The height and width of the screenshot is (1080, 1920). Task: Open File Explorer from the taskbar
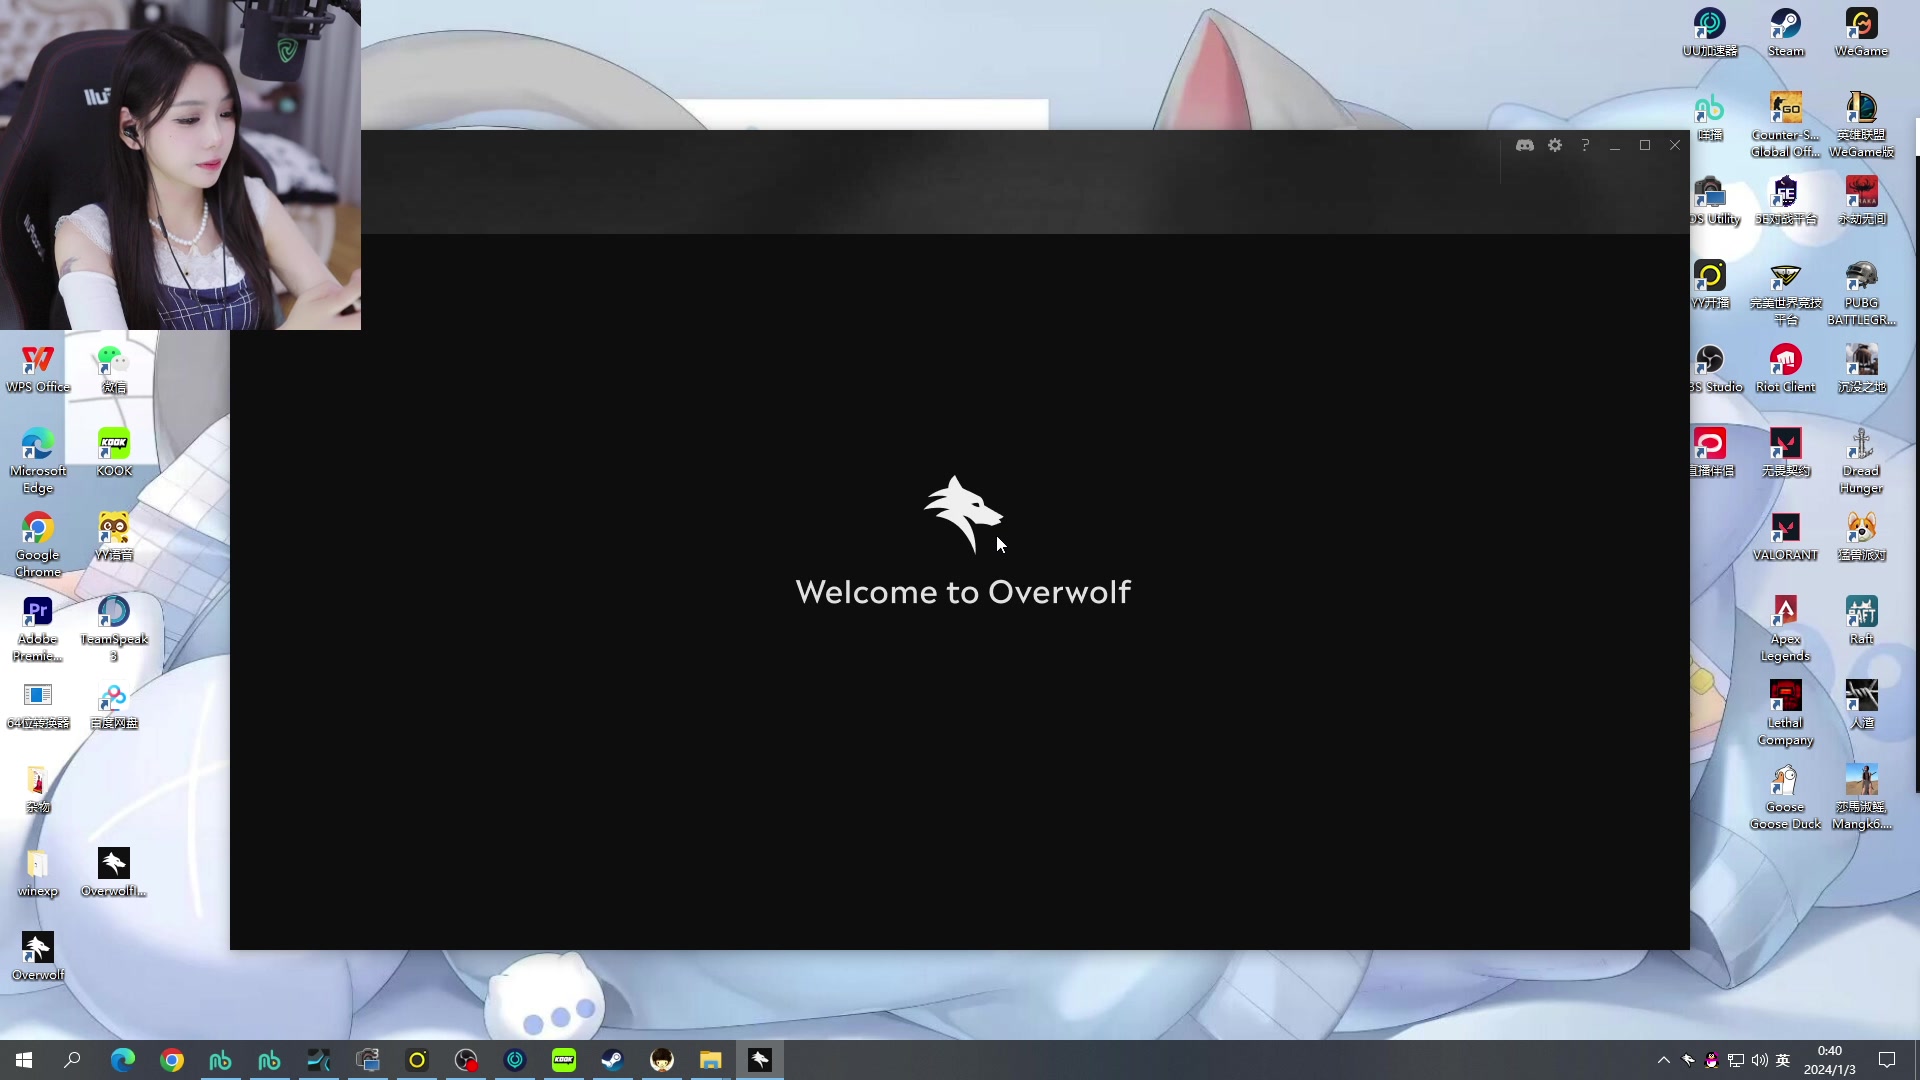pyautogui.click(x=711, y=1060)
